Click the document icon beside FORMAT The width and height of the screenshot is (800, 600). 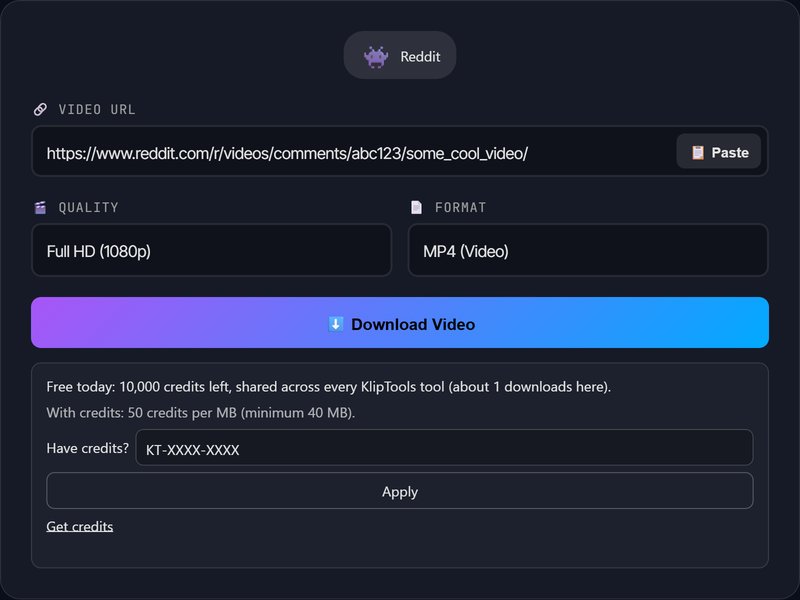(x=416, y=207)
